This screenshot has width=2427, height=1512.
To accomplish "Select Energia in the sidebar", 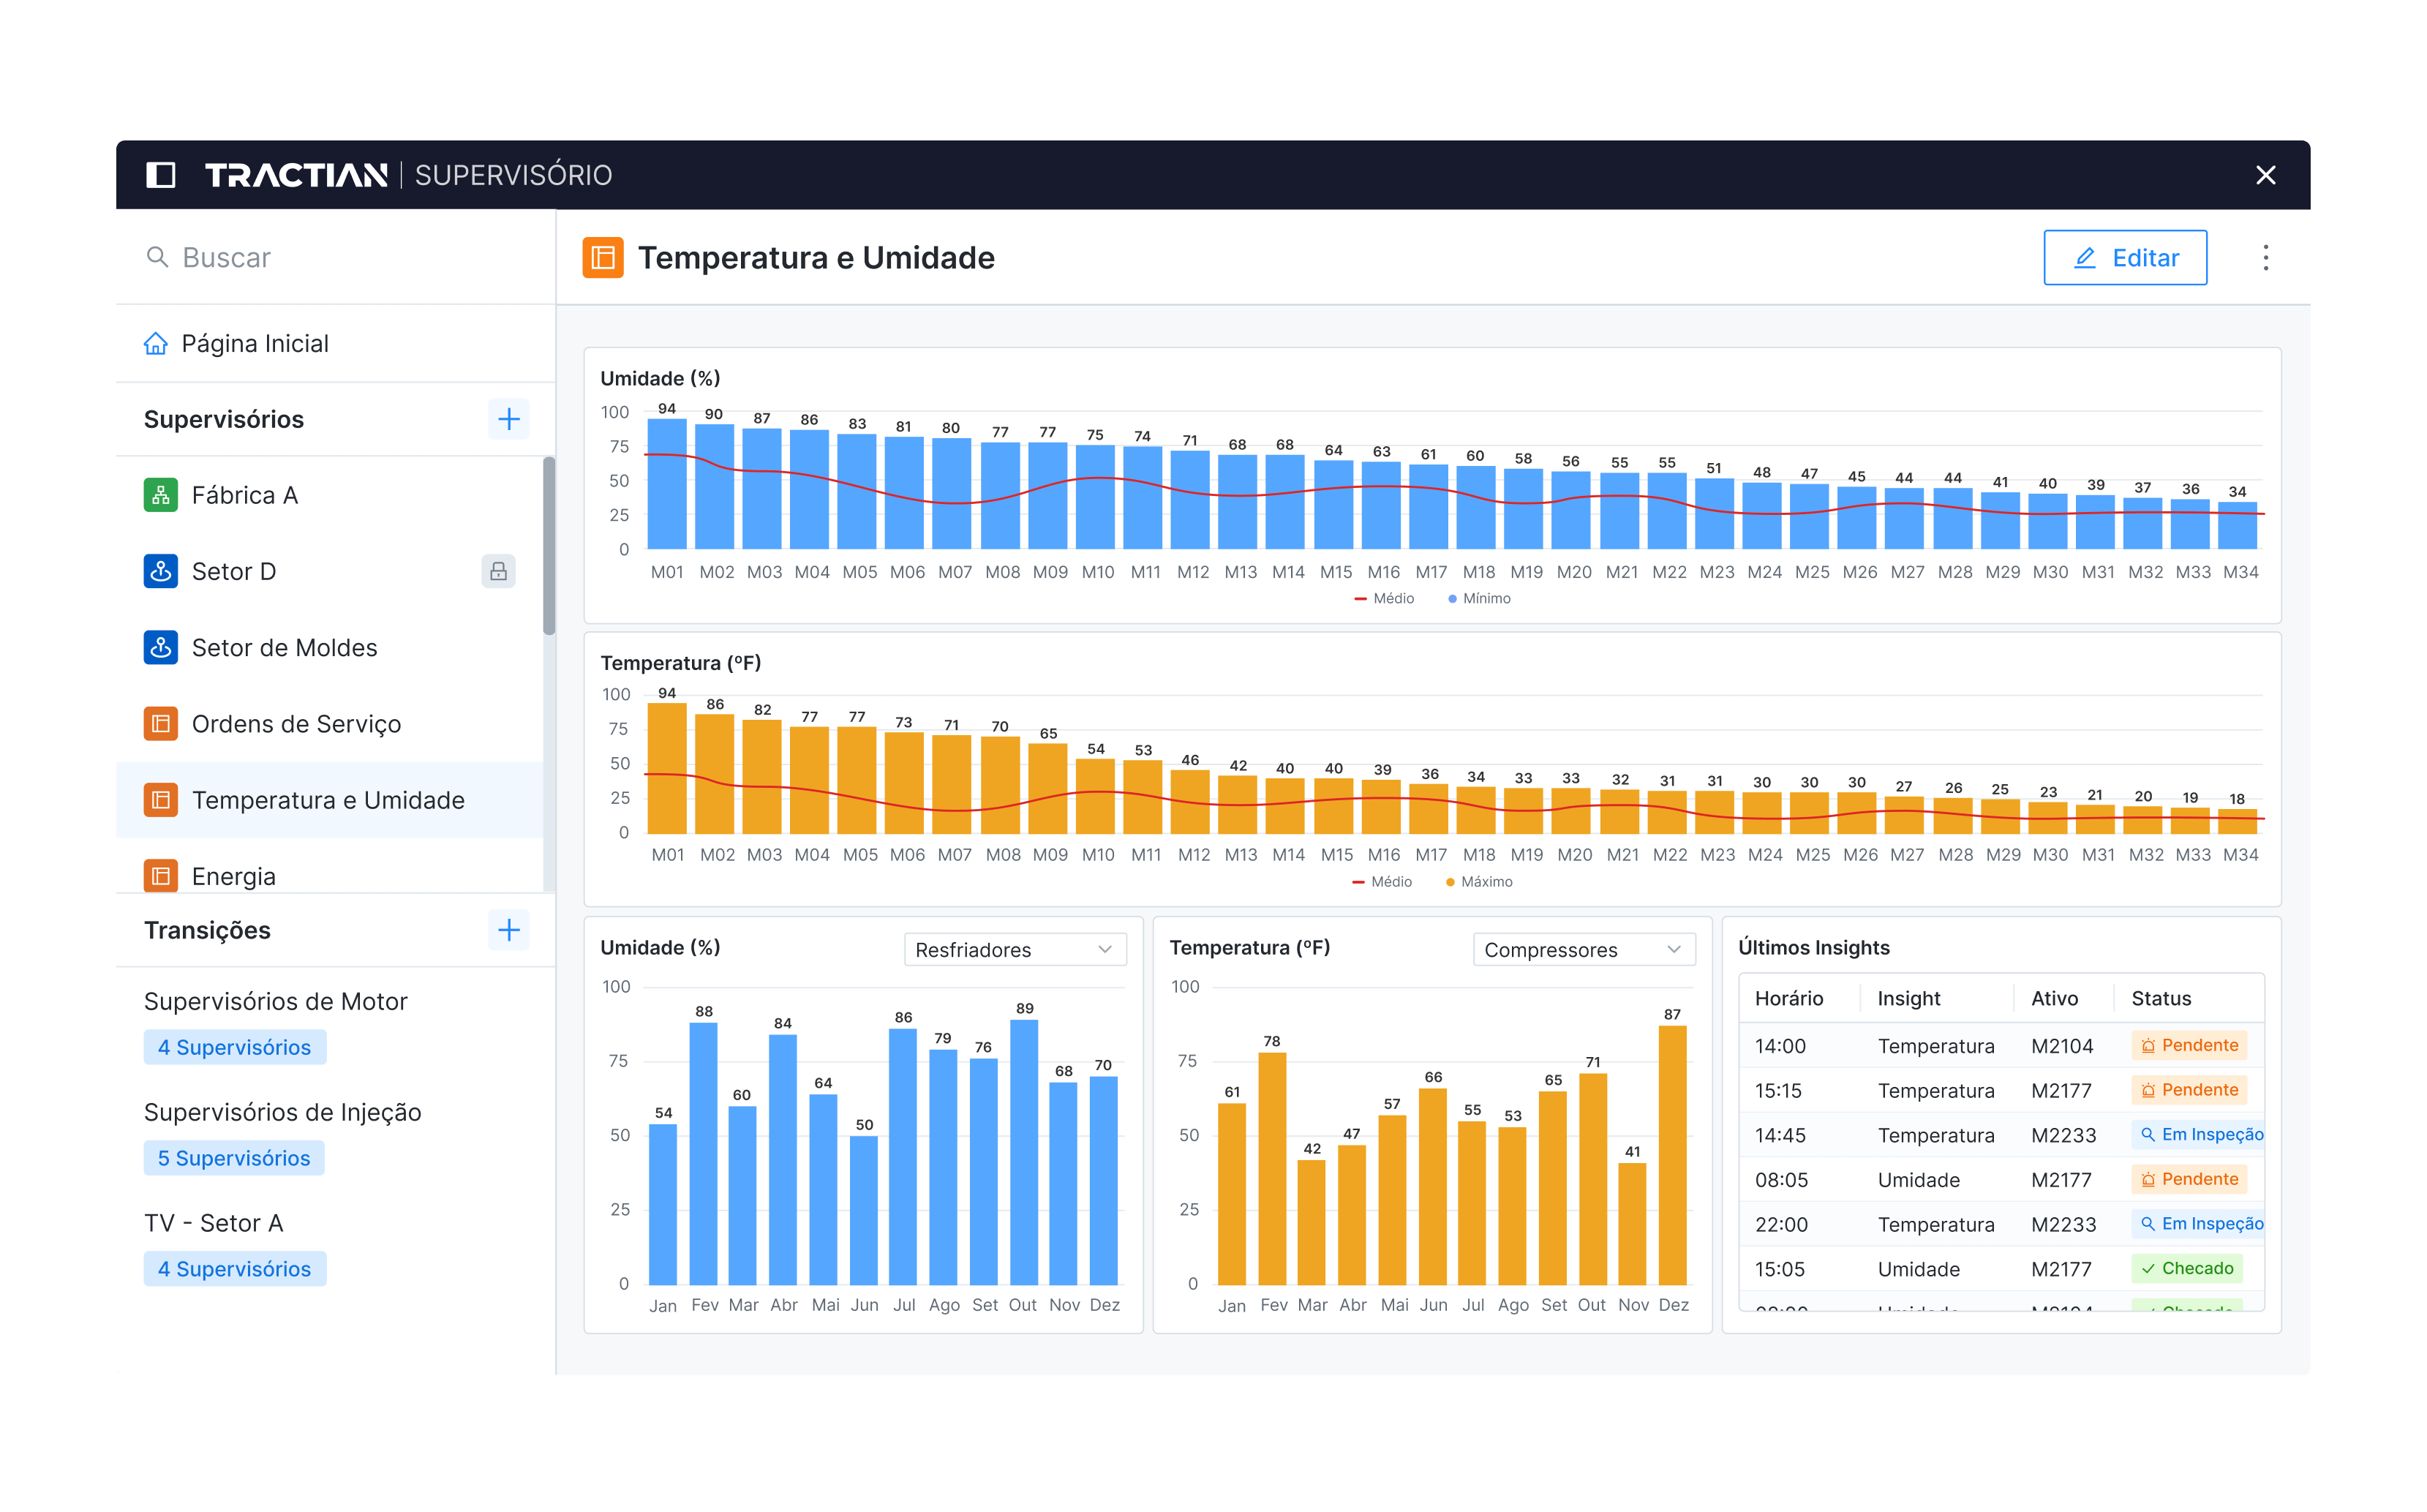I will [234, 876].
